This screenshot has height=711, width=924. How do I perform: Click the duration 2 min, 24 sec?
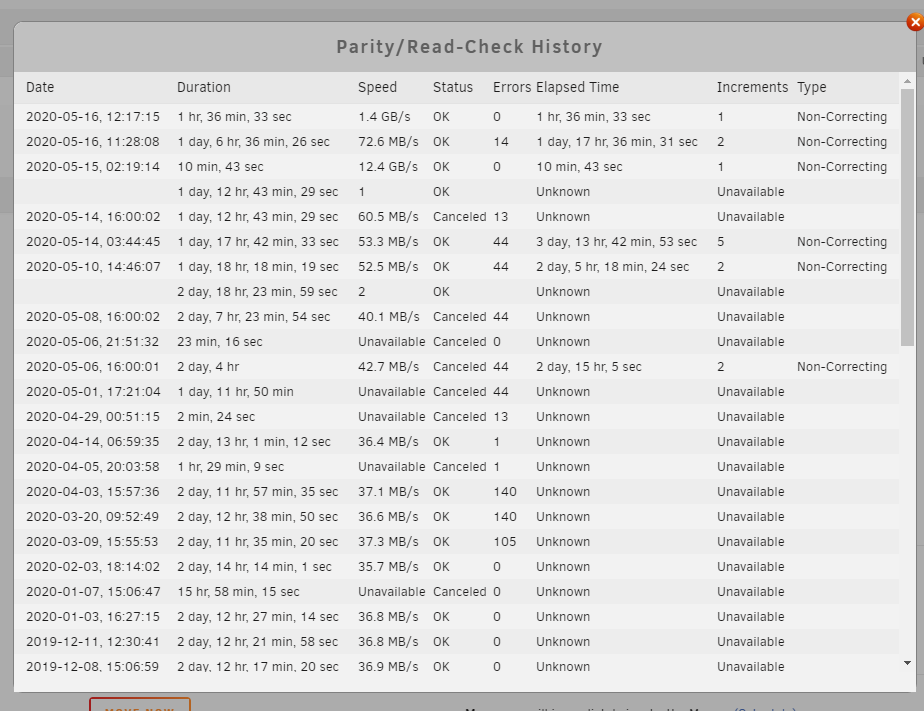pos(216,416)
